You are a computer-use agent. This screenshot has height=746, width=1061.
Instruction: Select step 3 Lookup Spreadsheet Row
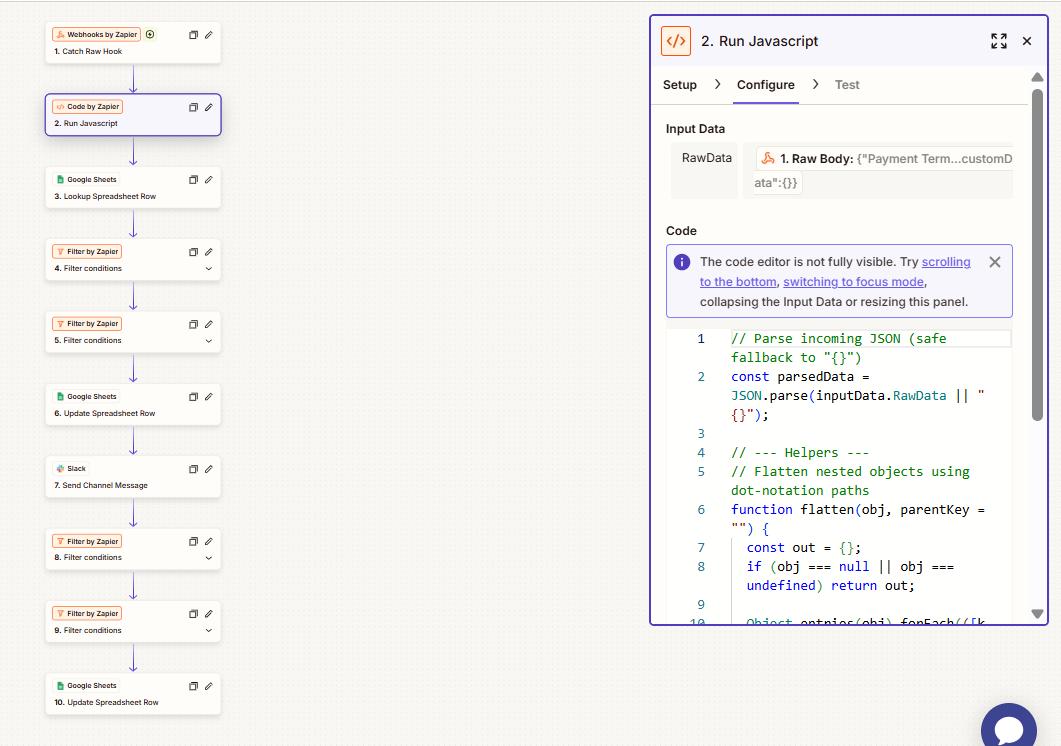133,188
